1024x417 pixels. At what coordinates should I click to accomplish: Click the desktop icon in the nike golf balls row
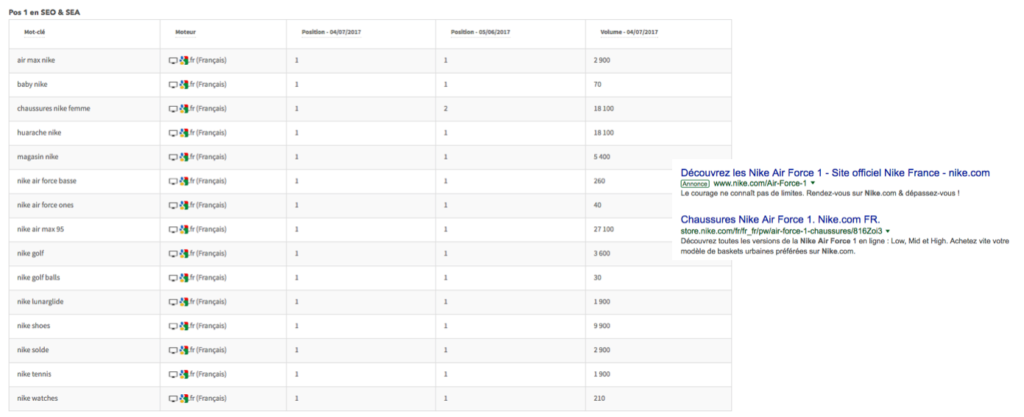[x=173, y=278]
